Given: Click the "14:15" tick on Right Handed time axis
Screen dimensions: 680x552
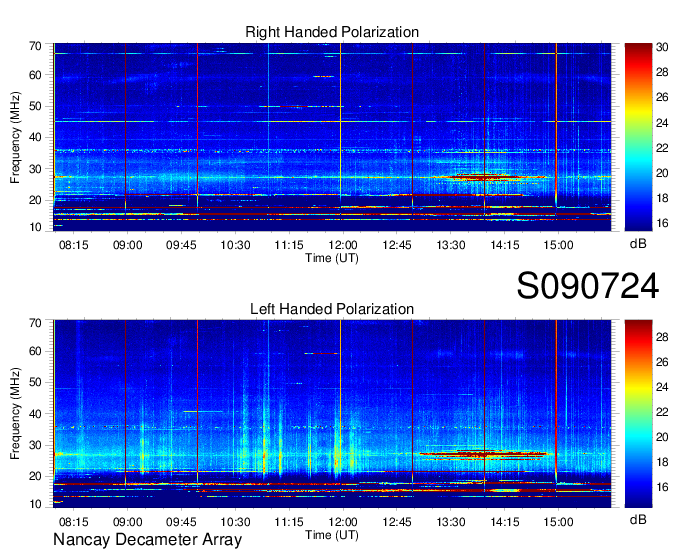Looking at the screenshot, I should 505,245.
